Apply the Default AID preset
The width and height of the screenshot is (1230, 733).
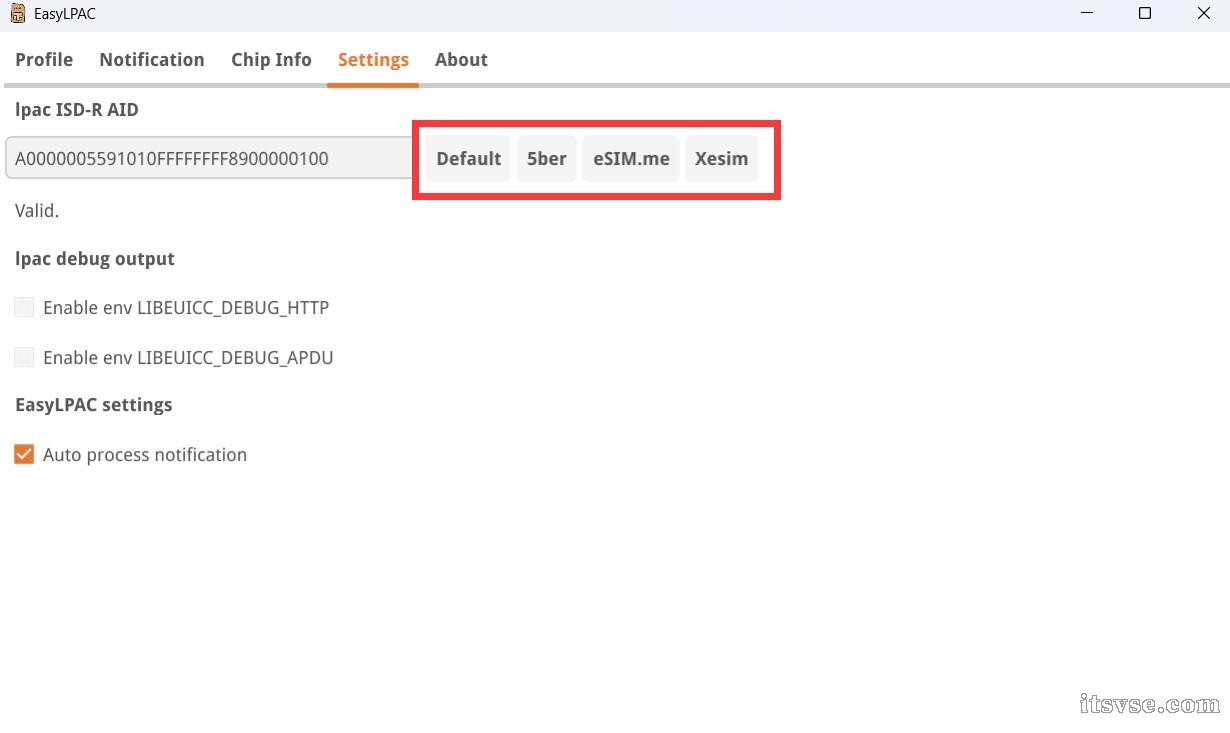click(468, 158)
